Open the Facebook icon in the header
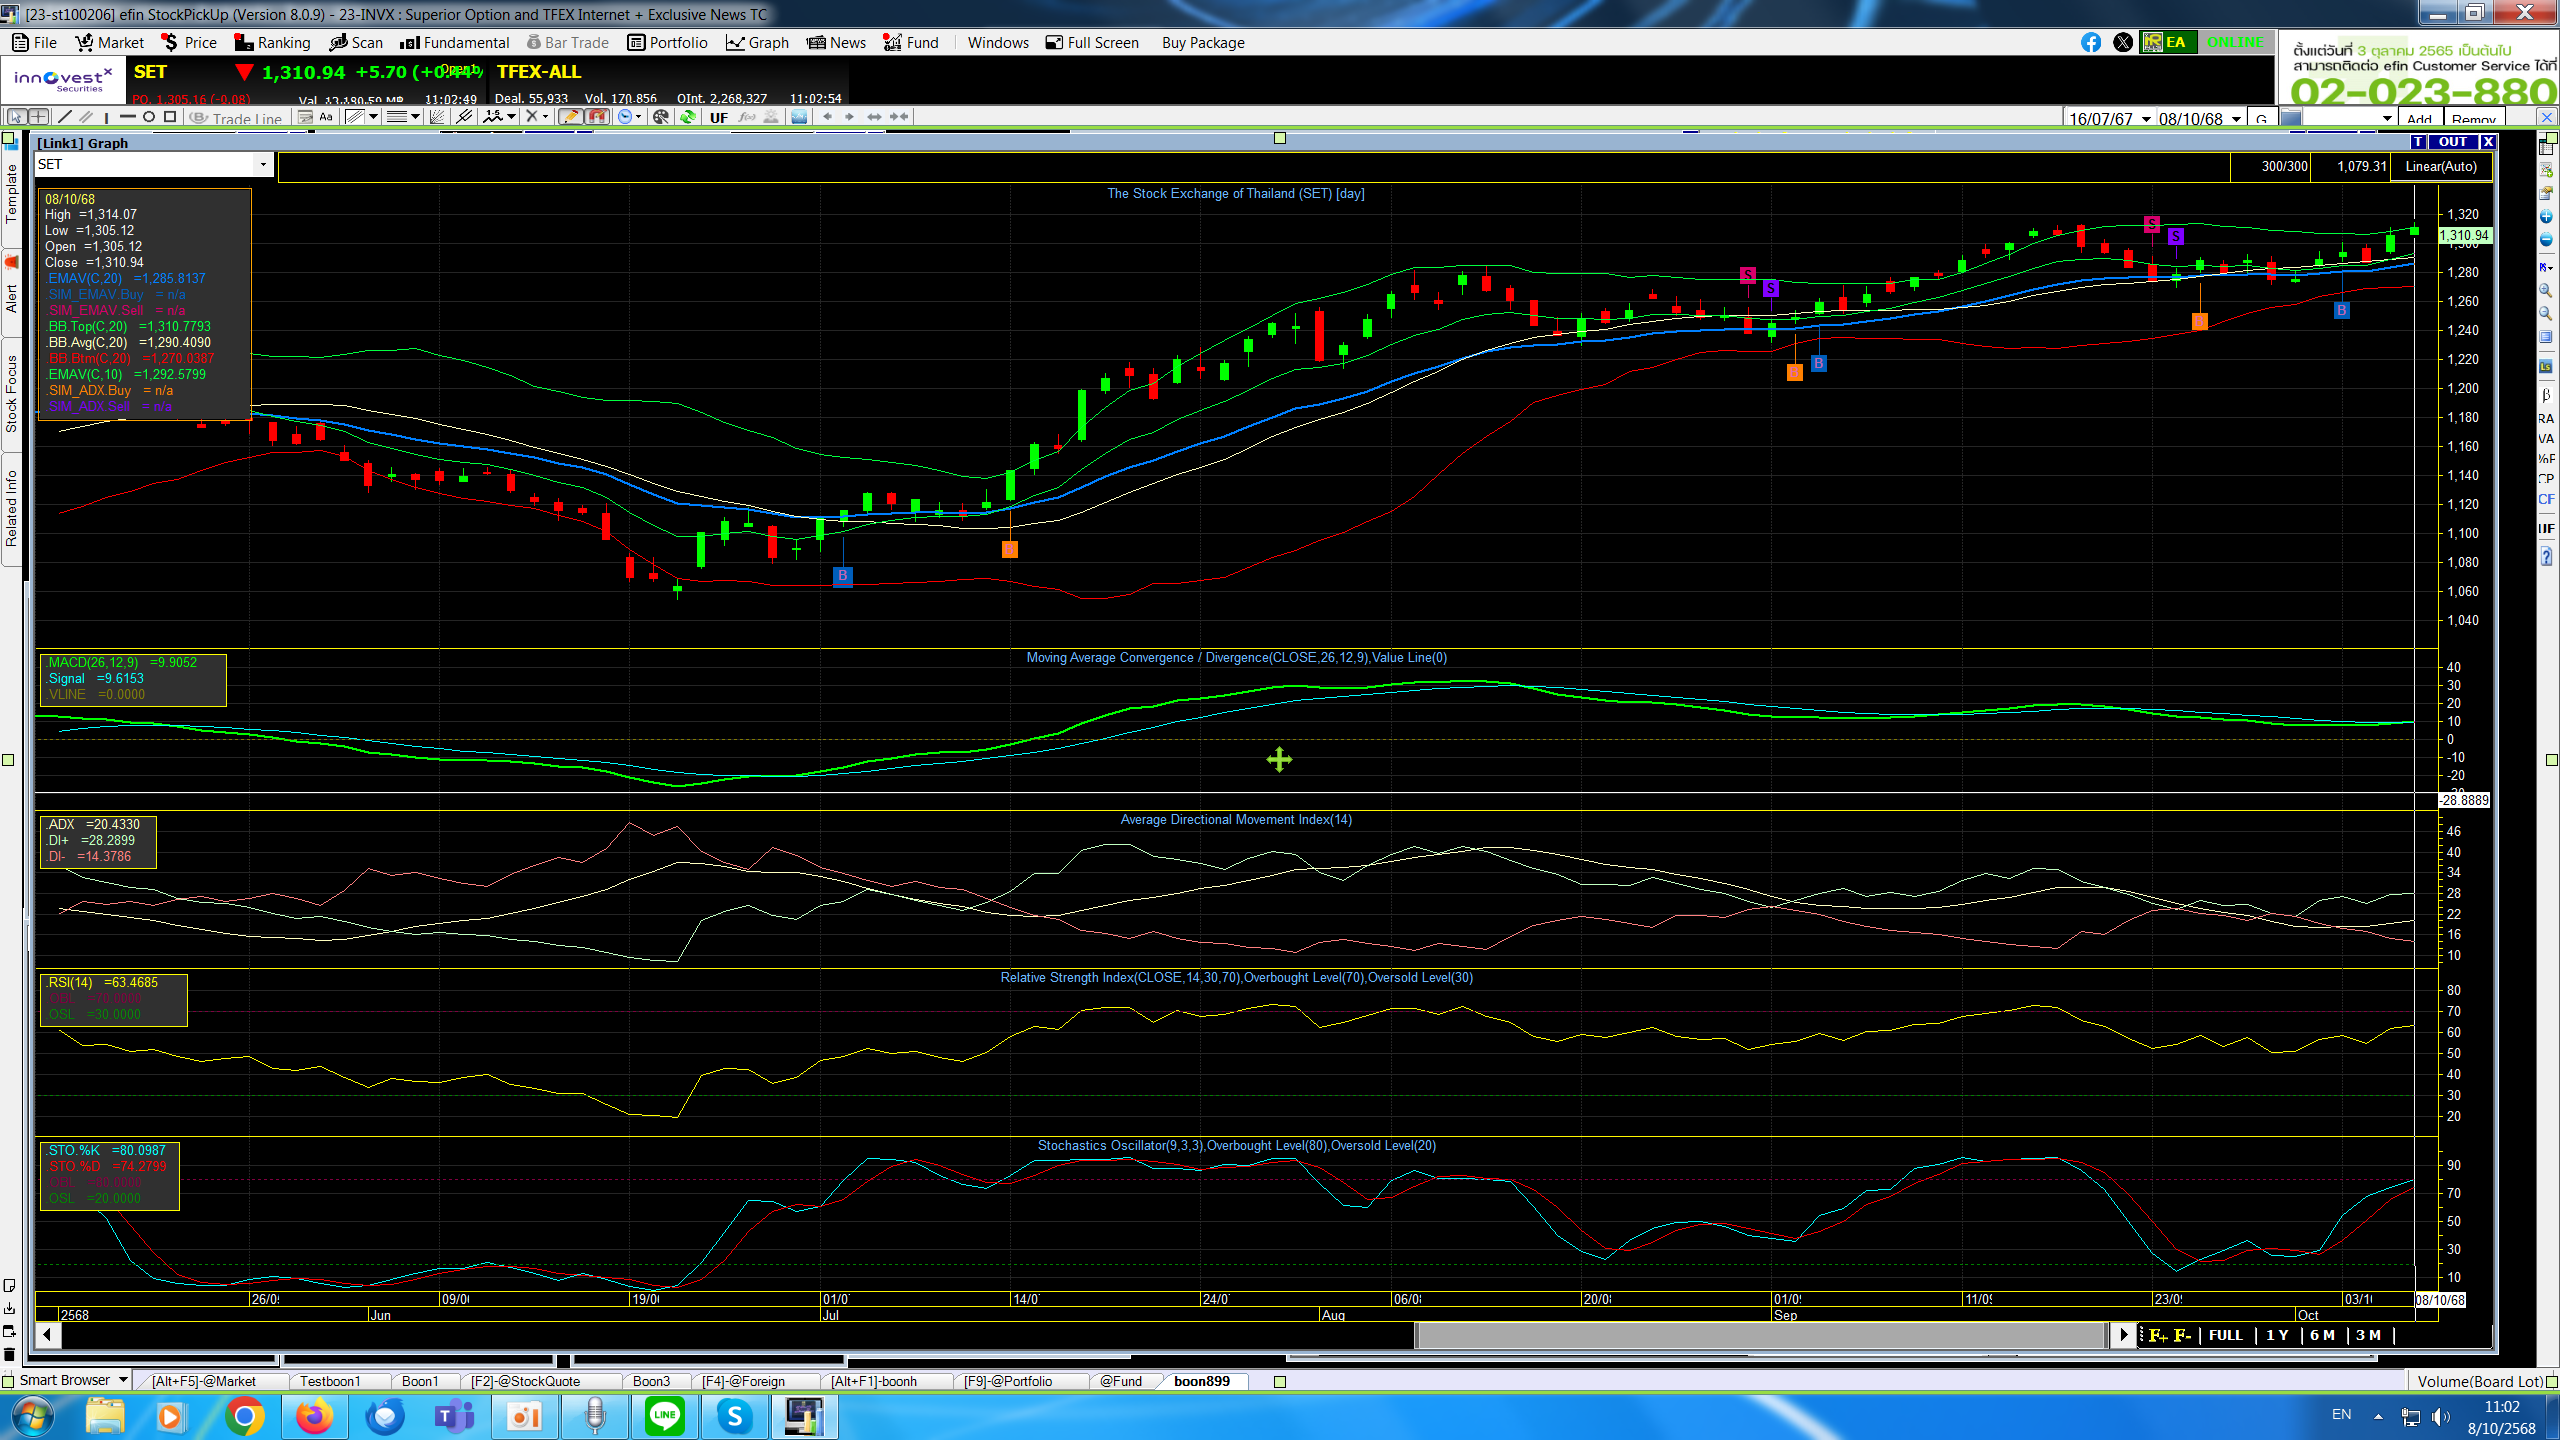 (x=2091, y=42)
